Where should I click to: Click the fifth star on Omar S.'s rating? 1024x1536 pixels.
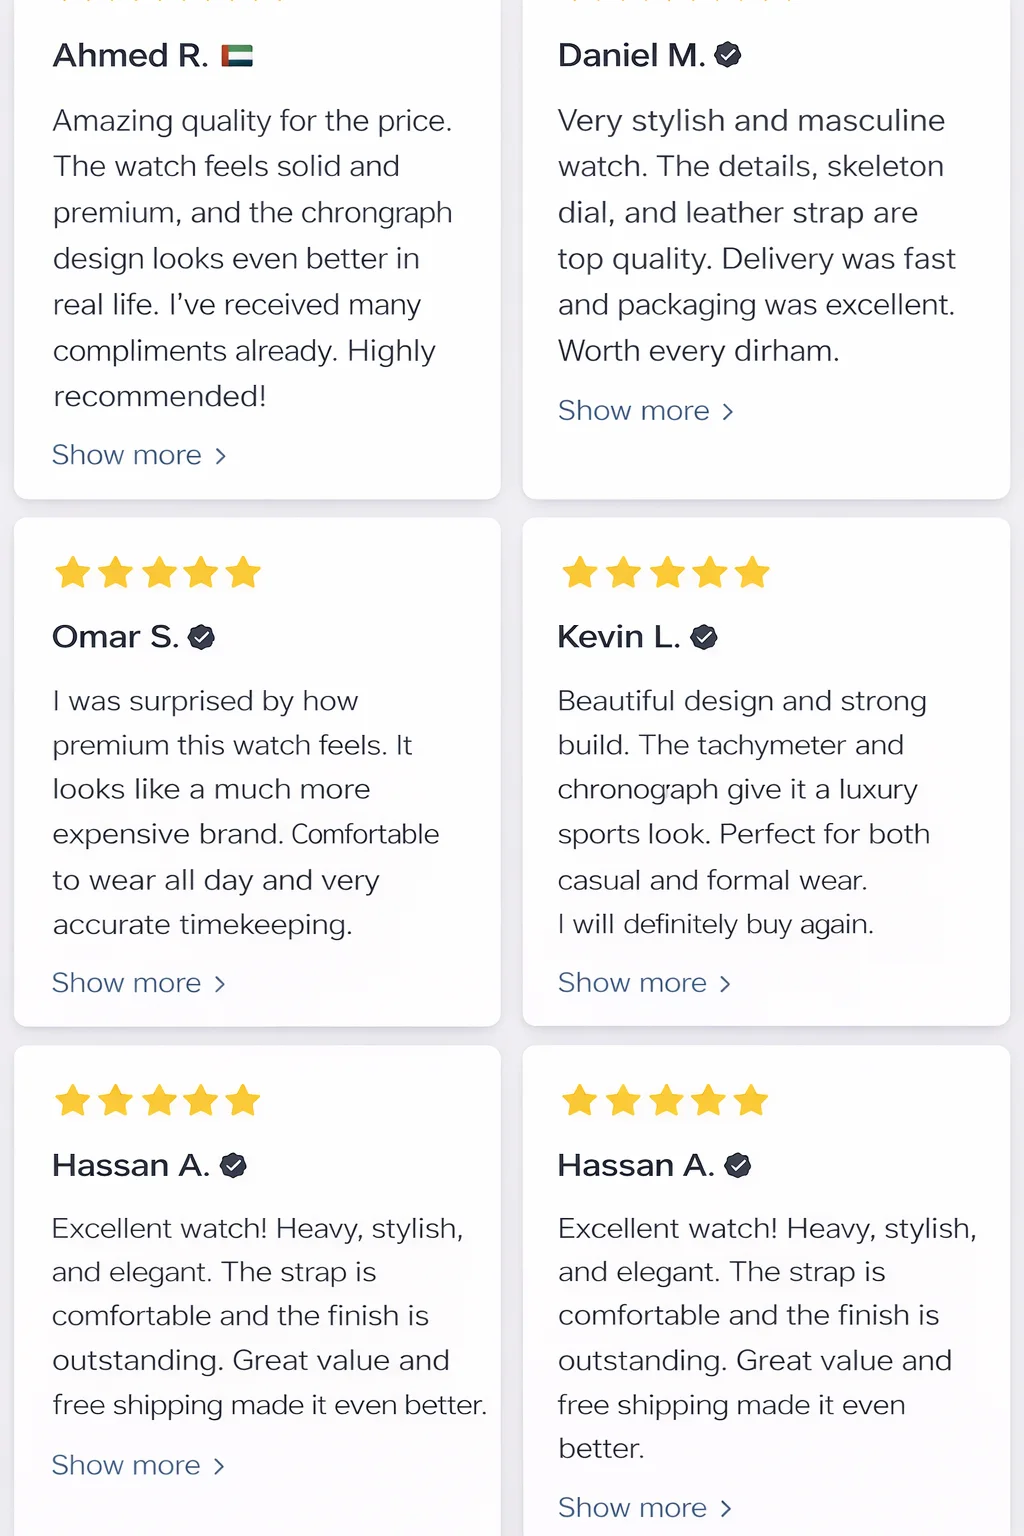[243, 573]
